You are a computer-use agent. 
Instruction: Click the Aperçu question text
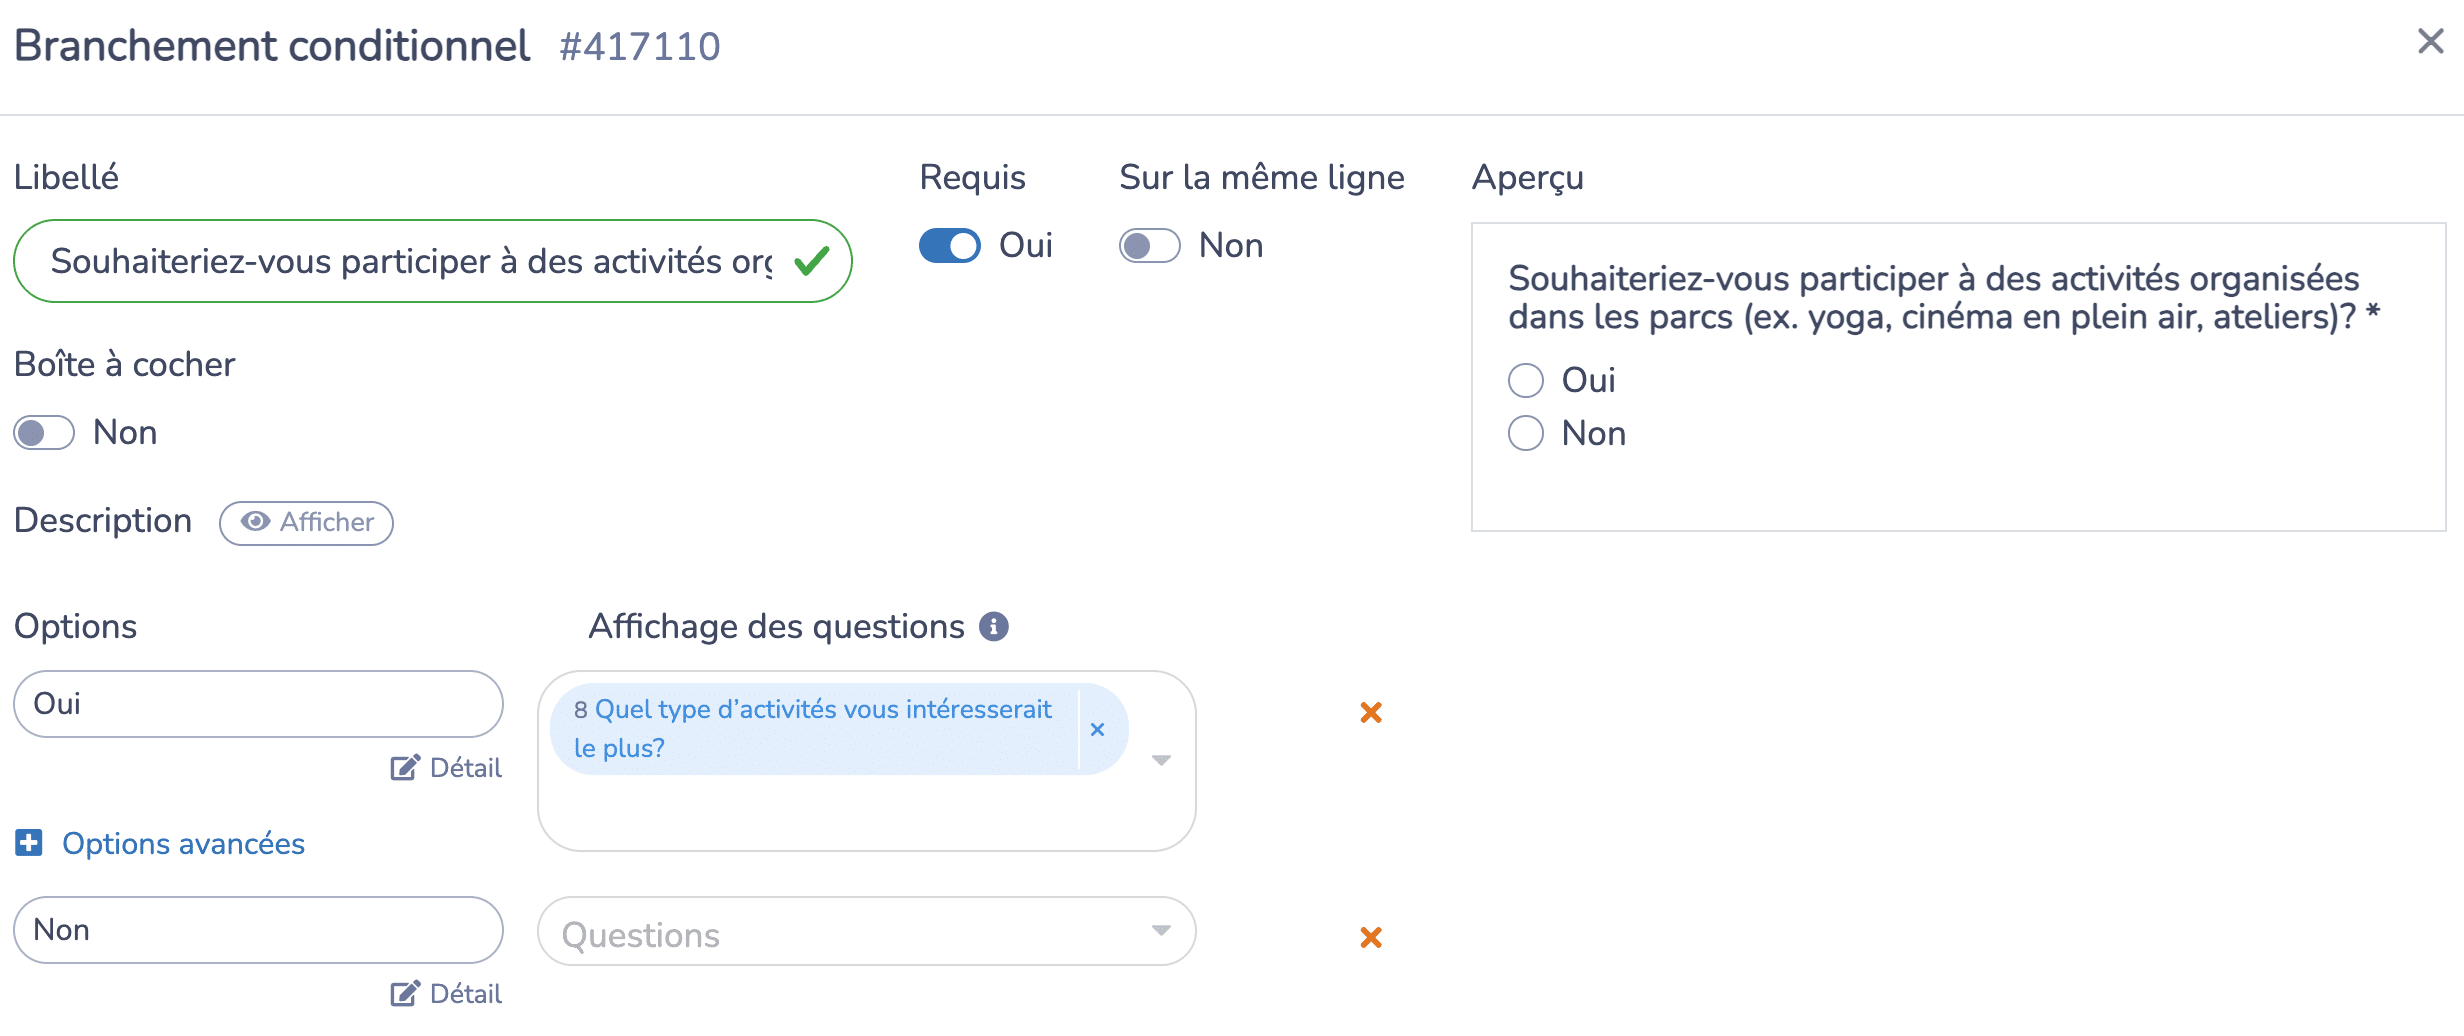[x=1943, y=297]
